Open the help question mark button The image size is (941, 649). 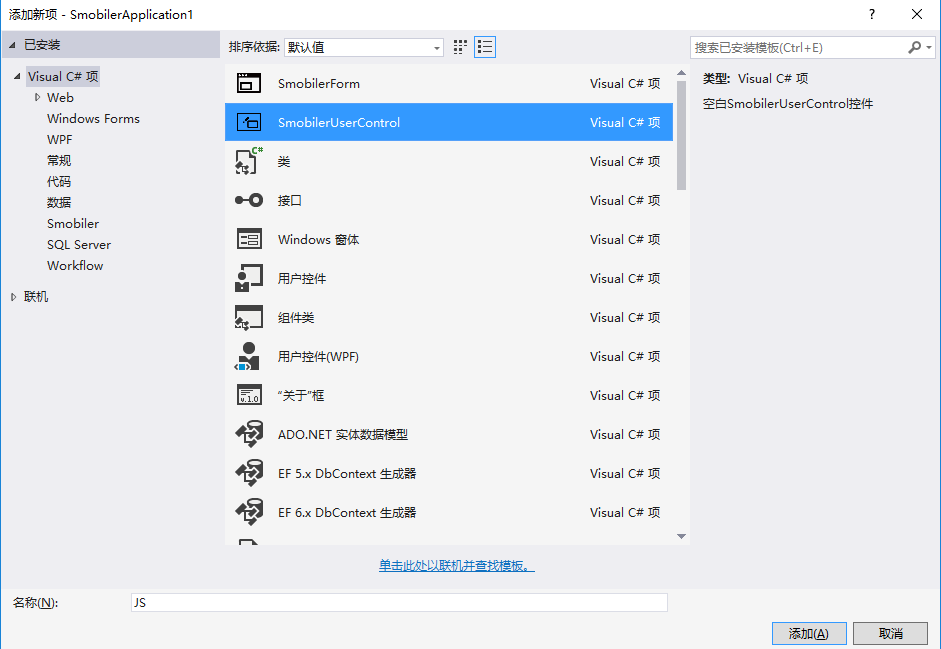click(872, 14)
